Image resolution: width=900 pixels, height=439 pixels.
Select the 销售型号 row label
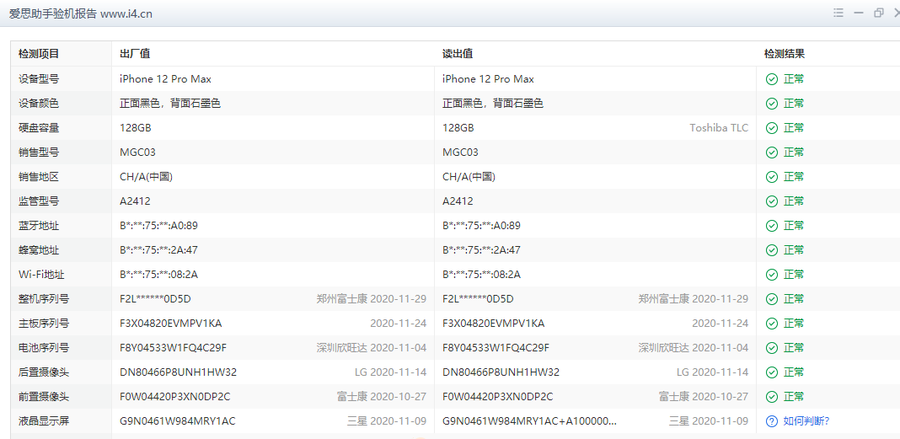pyautogui.click(x=38, y=153)
